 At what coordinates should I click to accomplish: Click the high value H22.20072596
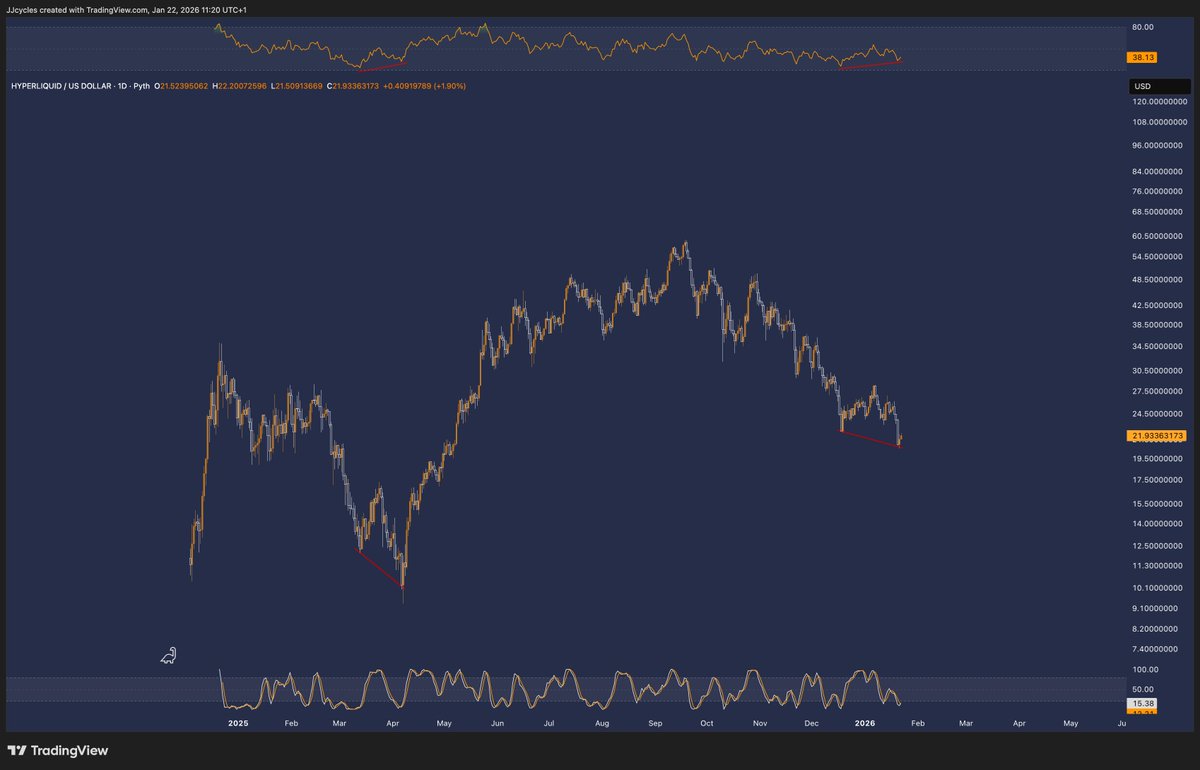(x=239, y=86)
